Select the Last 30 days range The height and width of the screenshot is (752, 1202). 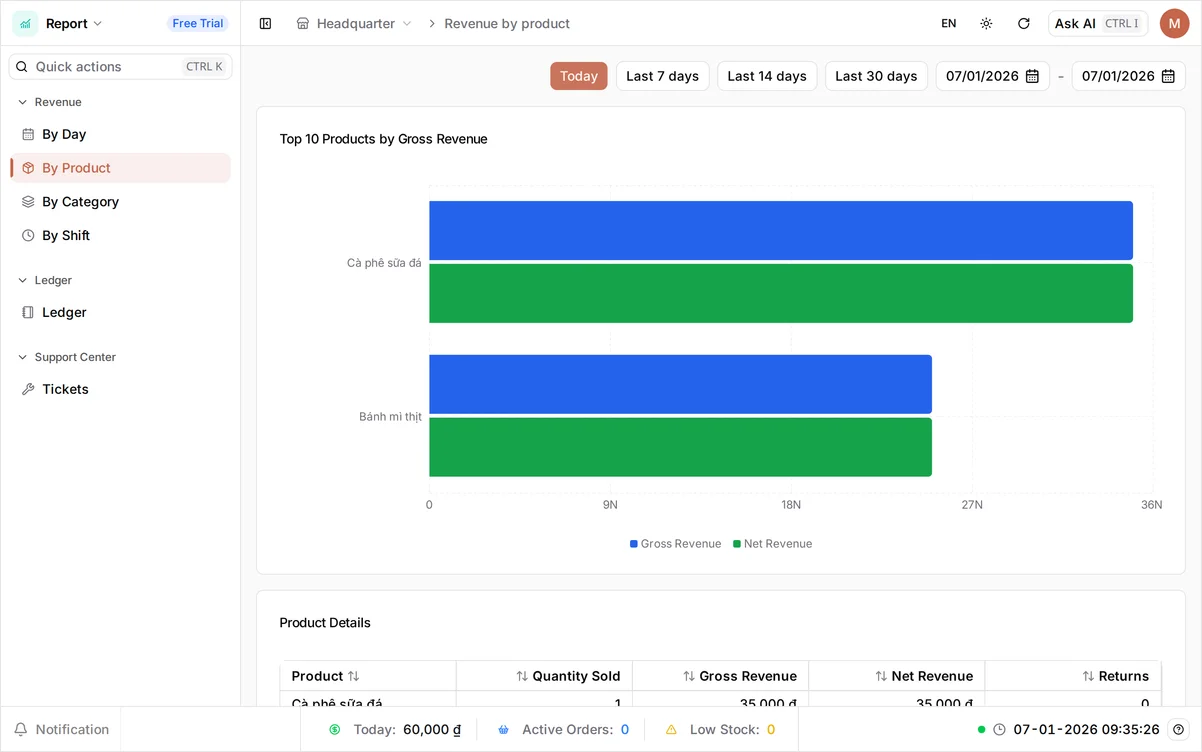(x=876, y=76)
